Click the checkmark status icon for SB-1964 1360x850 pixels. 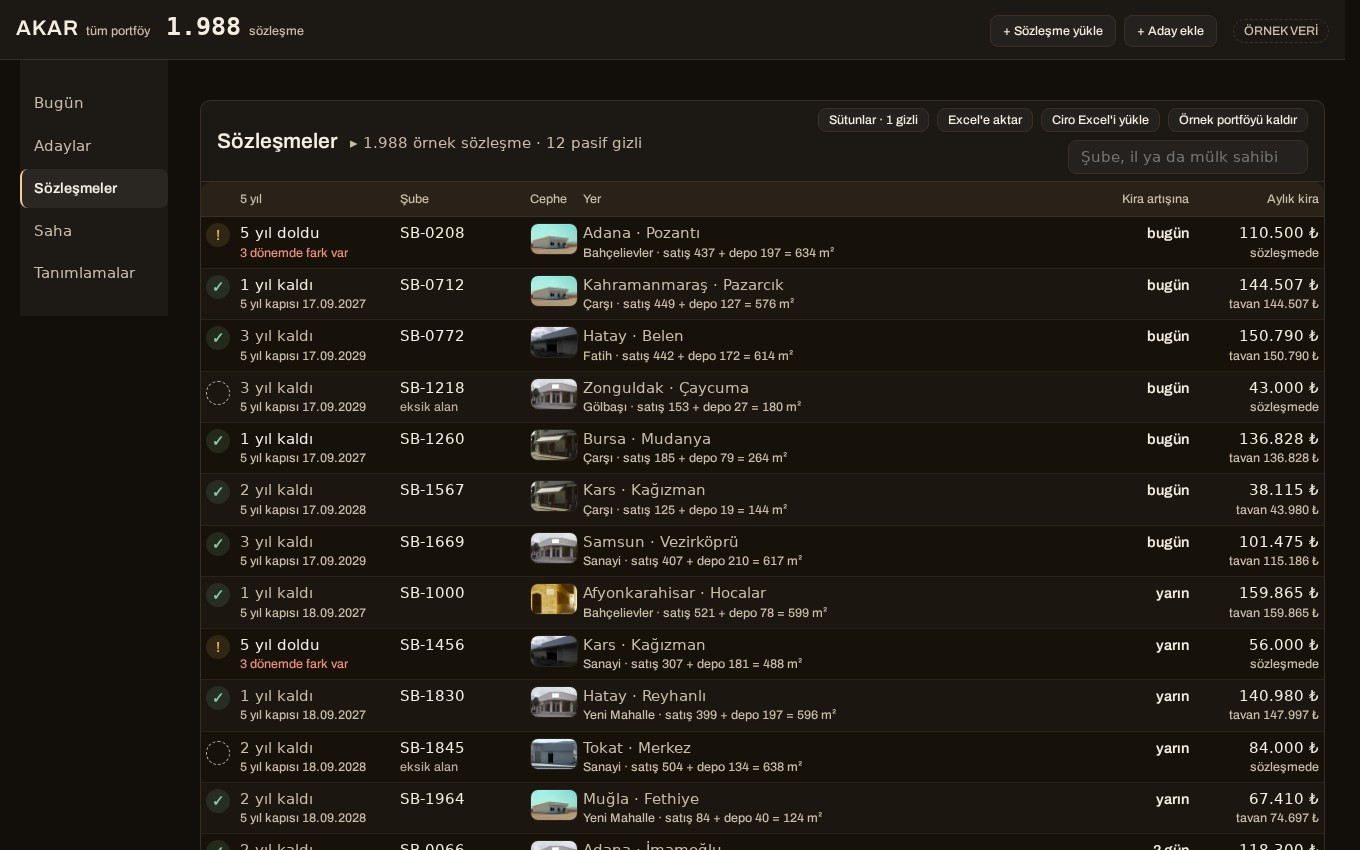(x=218, y=801)
